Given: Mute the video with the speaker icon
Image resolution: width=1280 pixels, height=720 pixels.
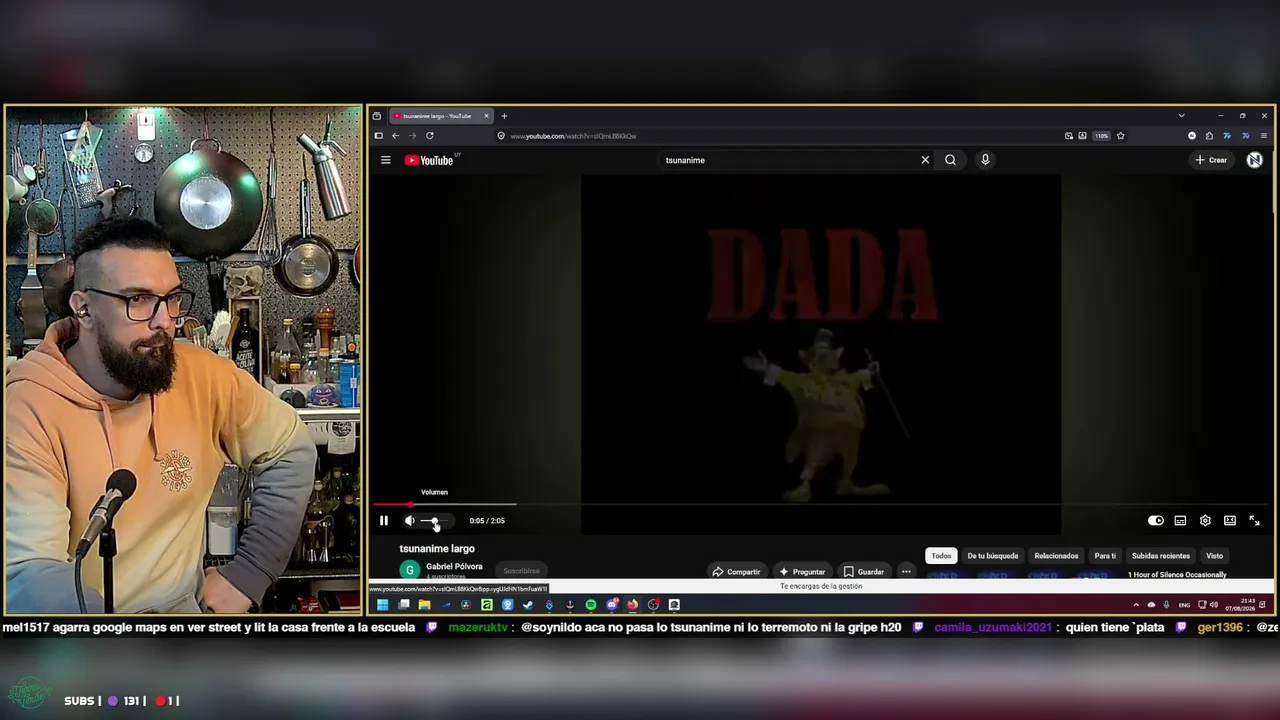Looking at the screenshot, I should 409,521.
